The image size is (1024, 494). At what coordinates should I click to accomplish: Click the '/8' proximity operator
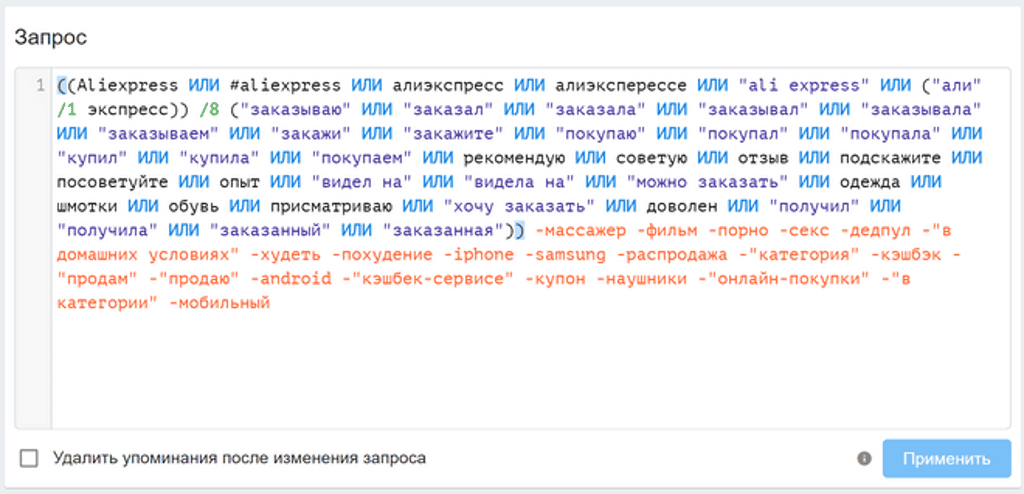pyautogui.click(x=209, y=110)
